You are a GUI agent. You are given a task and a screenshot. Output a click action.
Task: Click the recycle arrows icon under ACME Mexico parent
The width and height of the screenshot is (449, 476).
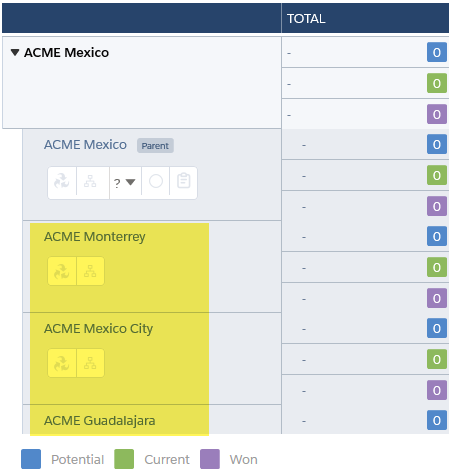click(62, 181)
